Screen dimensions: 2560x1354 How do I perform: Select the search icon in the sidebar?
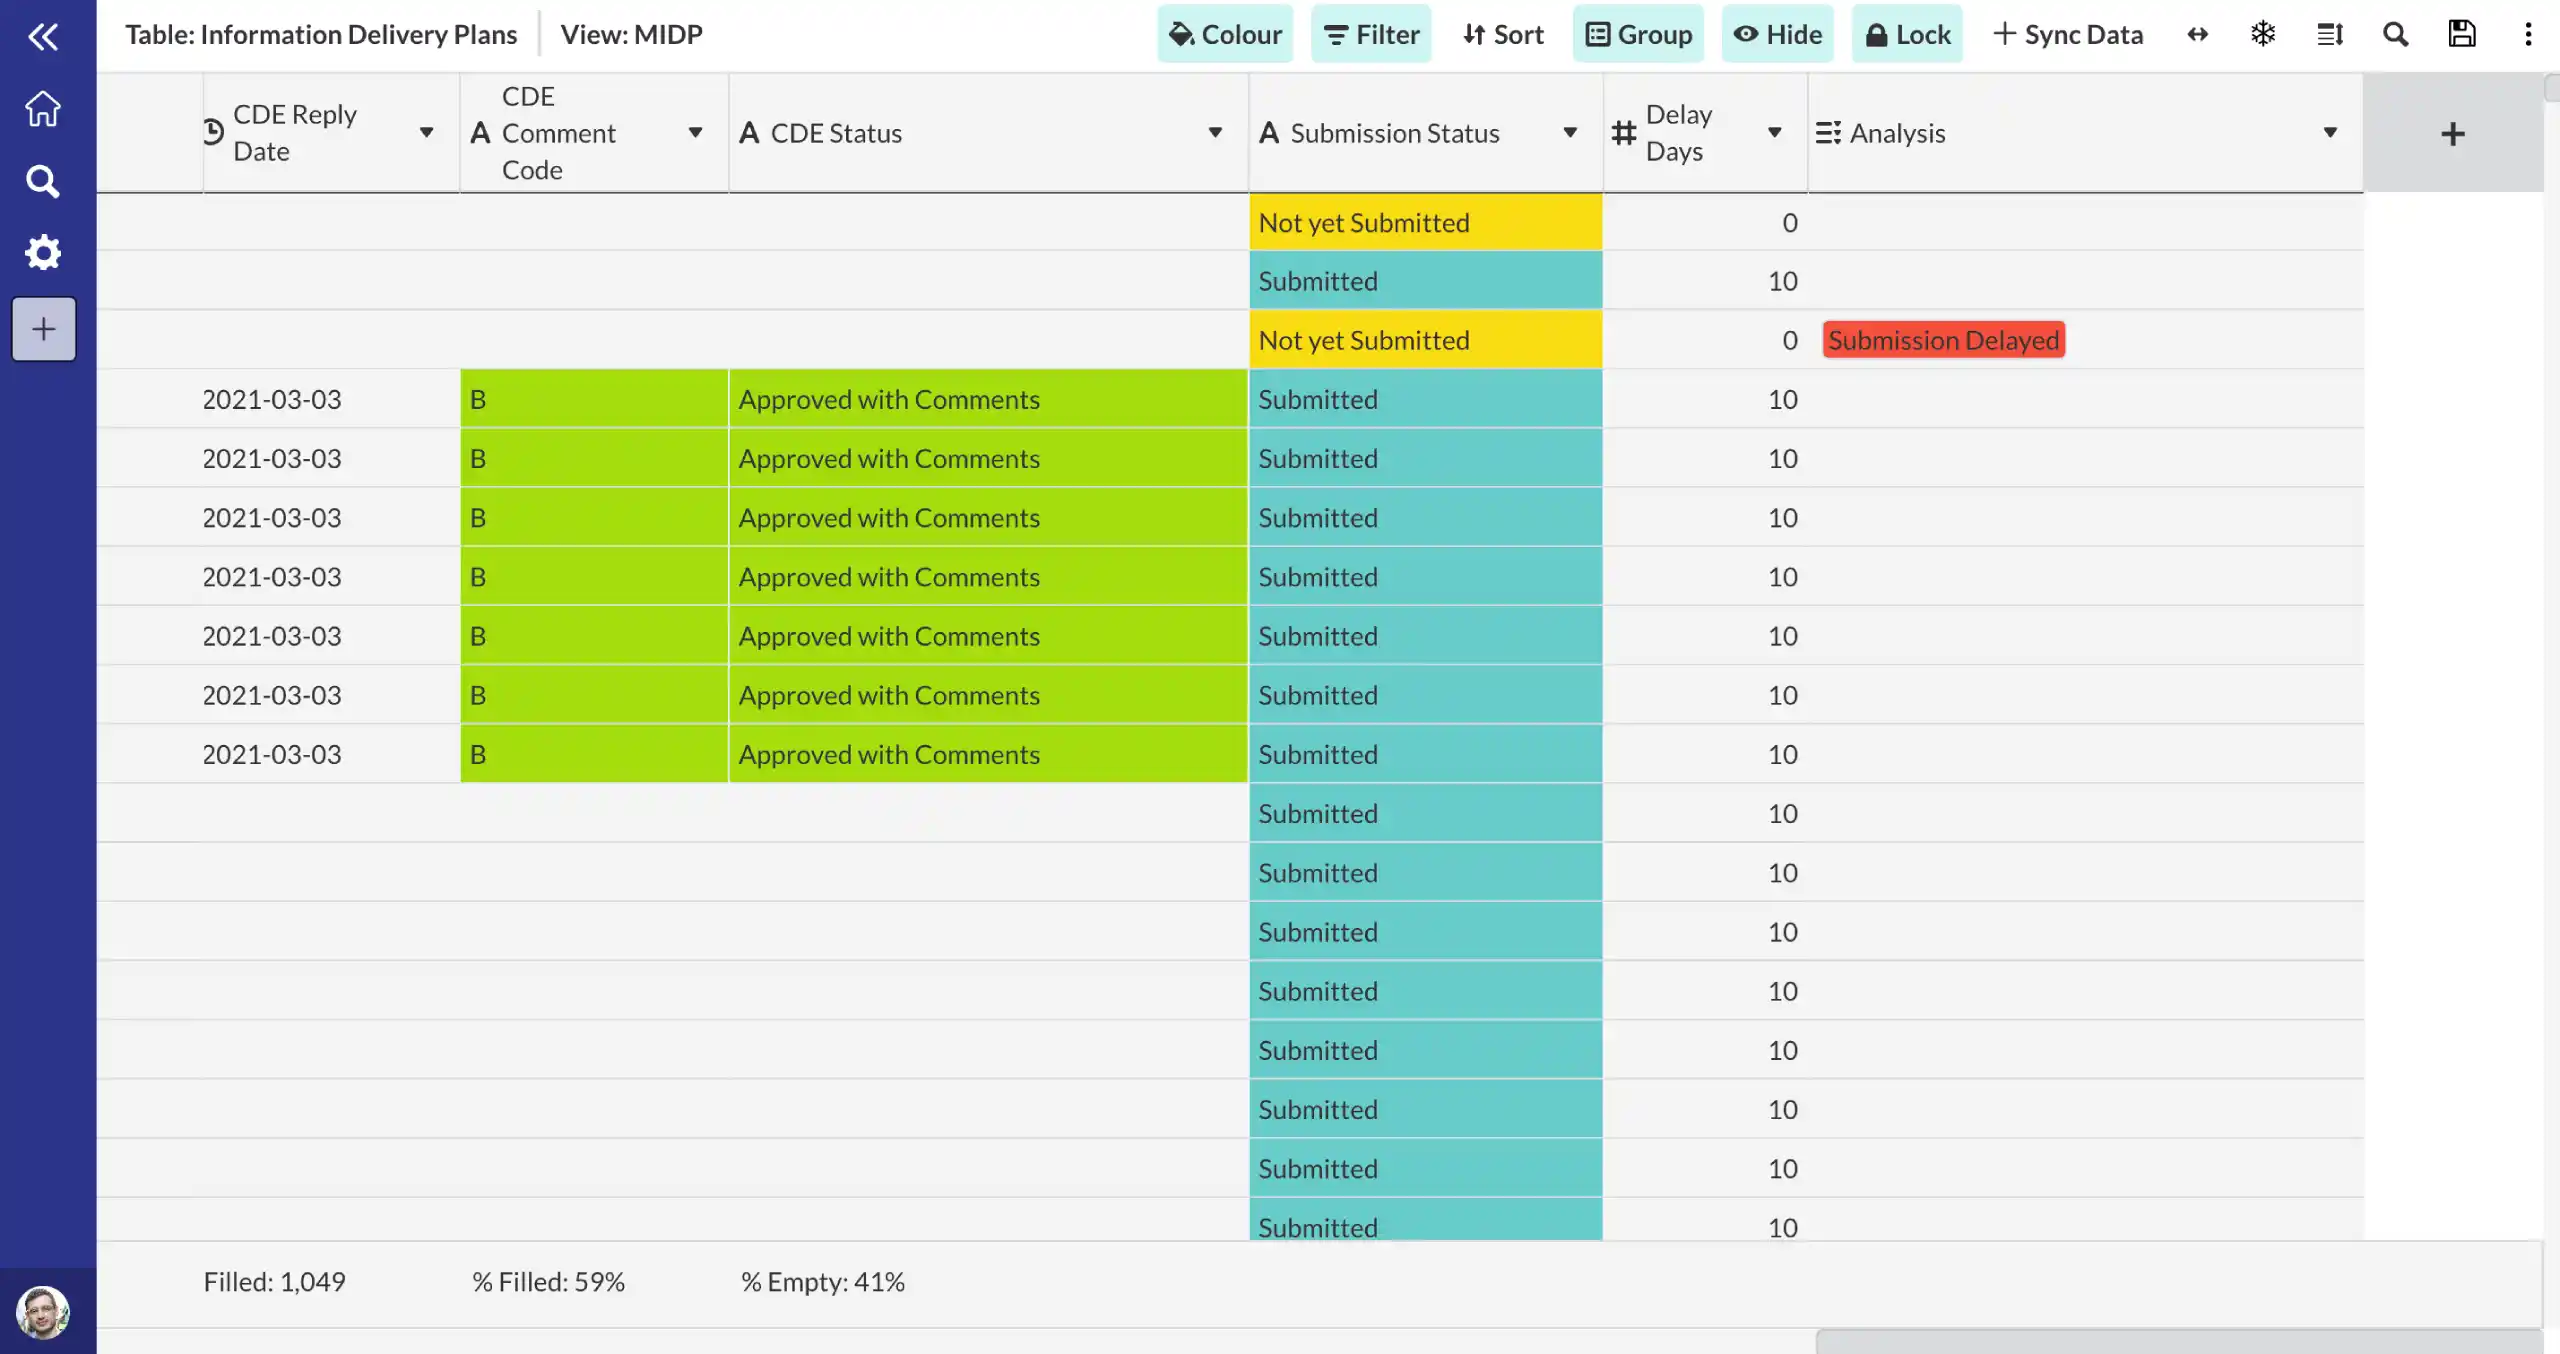pyautogui.click(x=42, y=181)
